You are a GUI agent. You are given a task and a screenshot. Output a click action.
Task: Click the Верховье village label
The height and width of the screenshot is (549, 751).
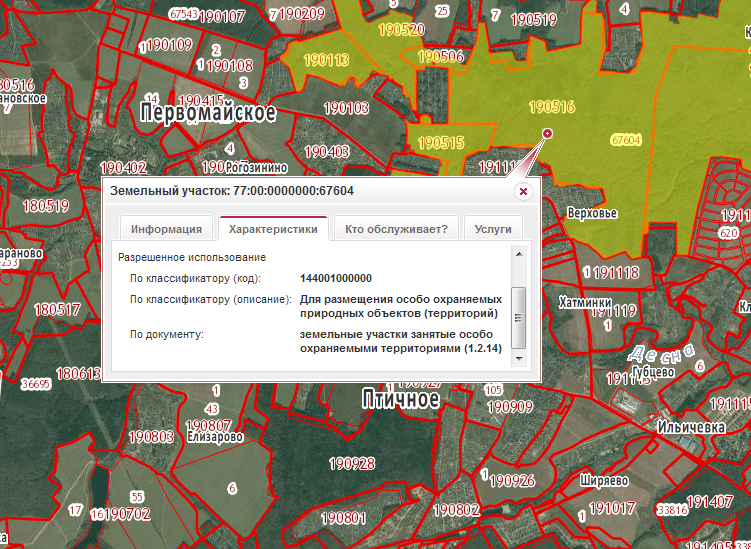(592, 213)
